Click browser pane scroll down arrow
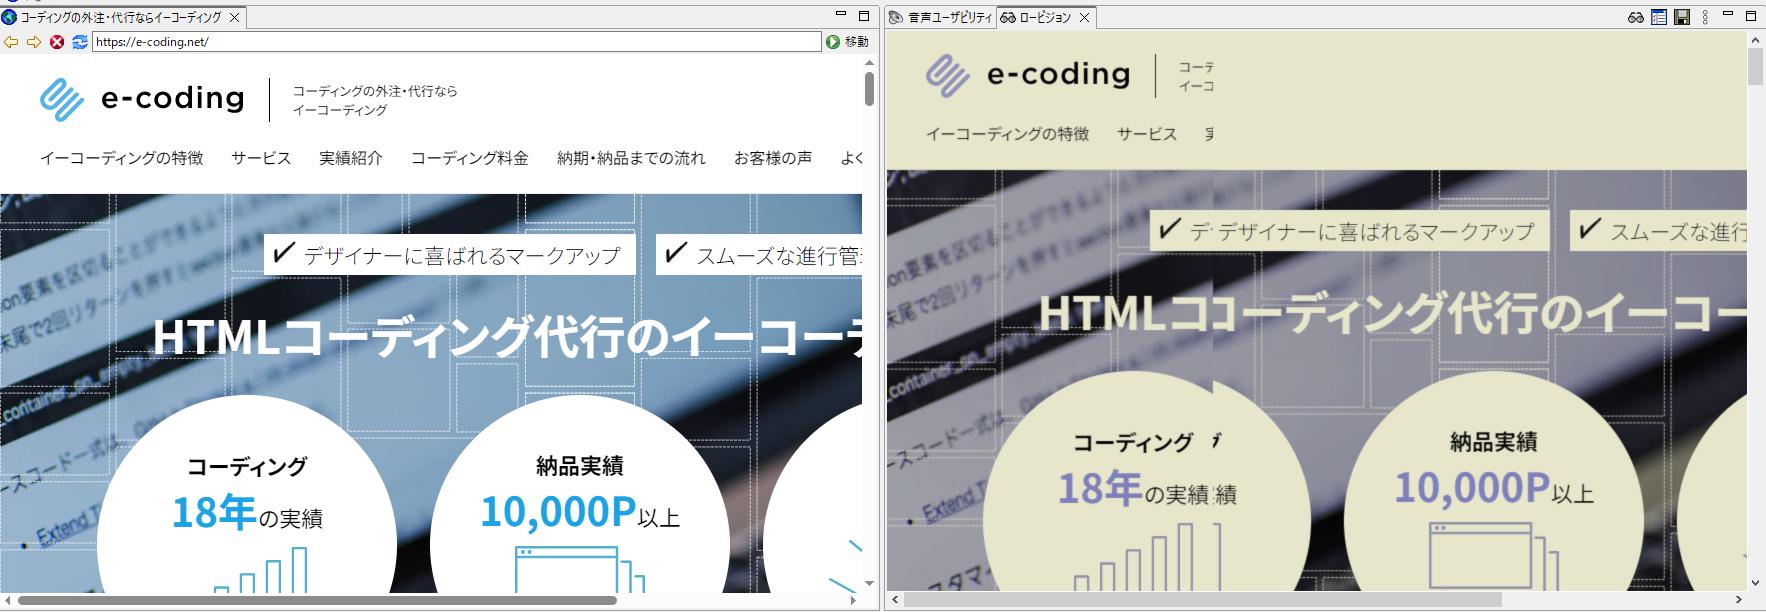The image size is (1766, 612). (869, 584)
